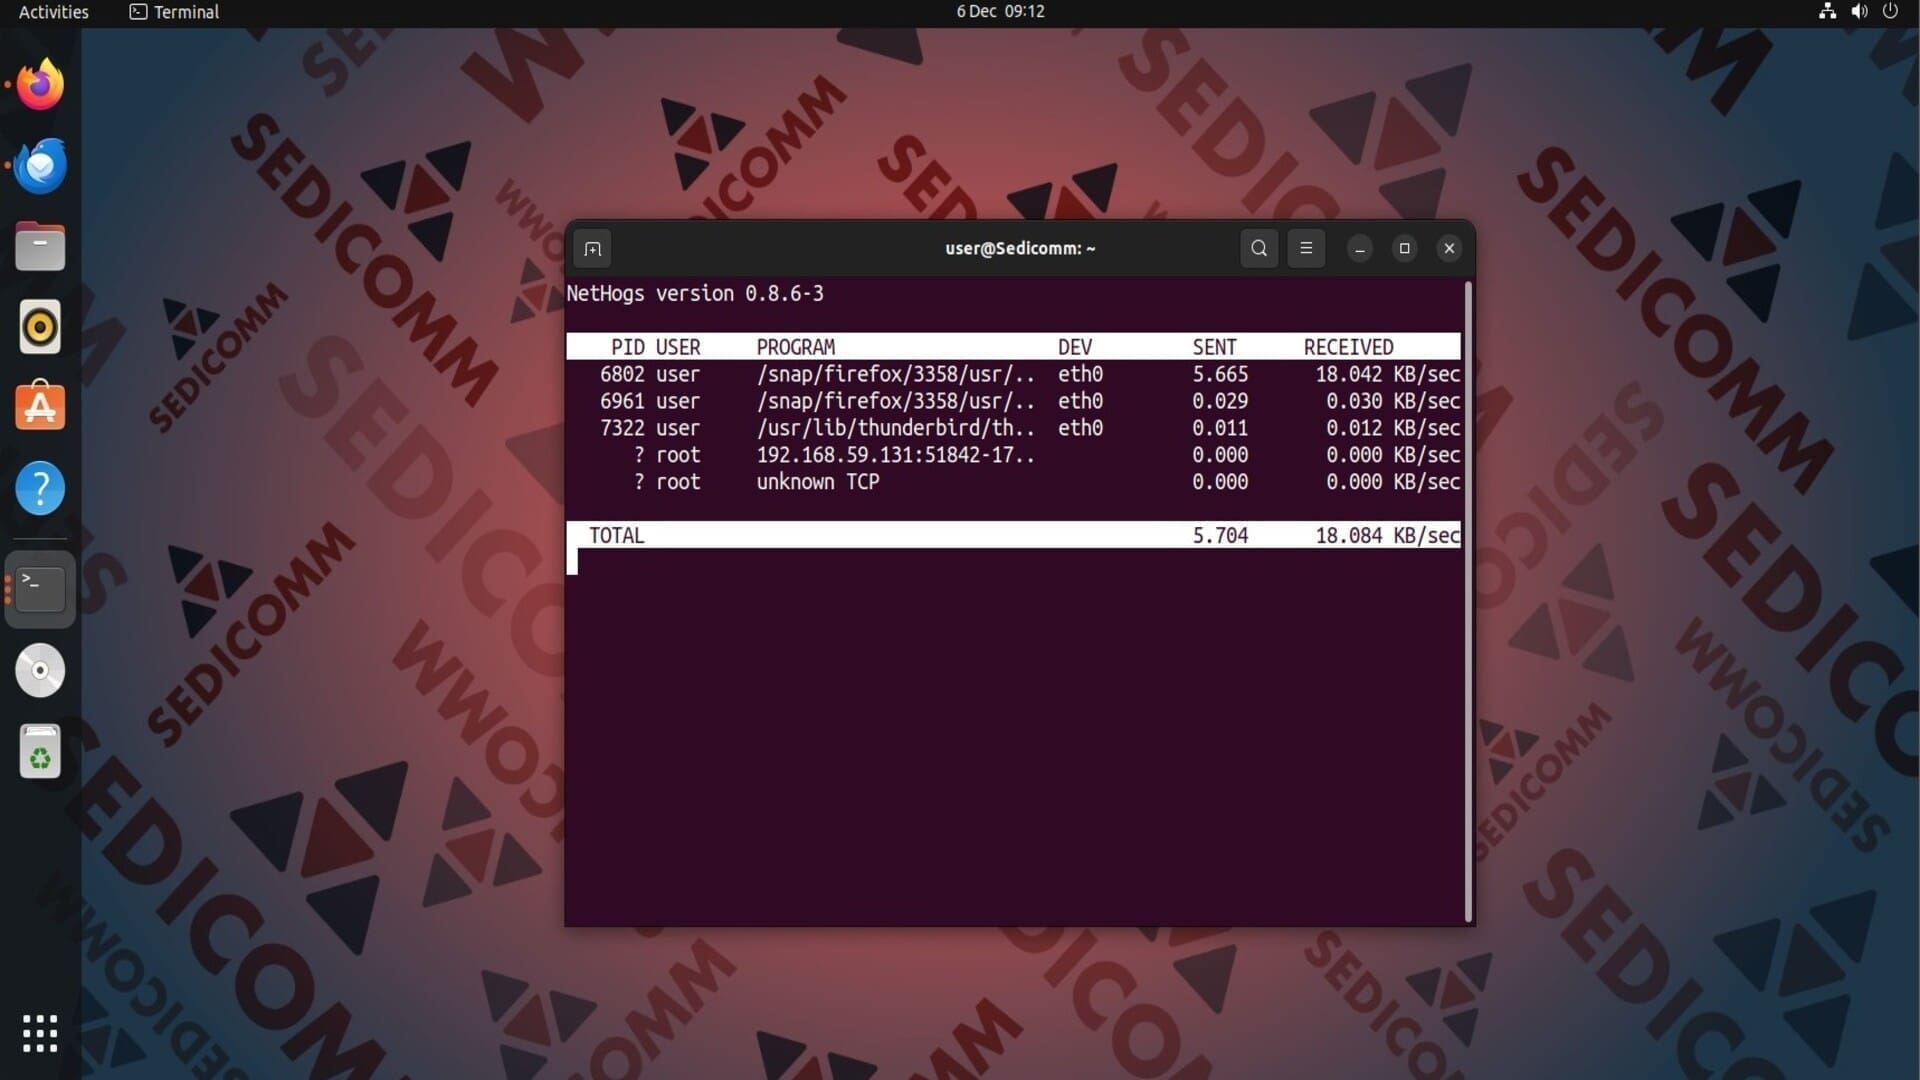Click the network icon in the top bar

[x=1827, y=12]
